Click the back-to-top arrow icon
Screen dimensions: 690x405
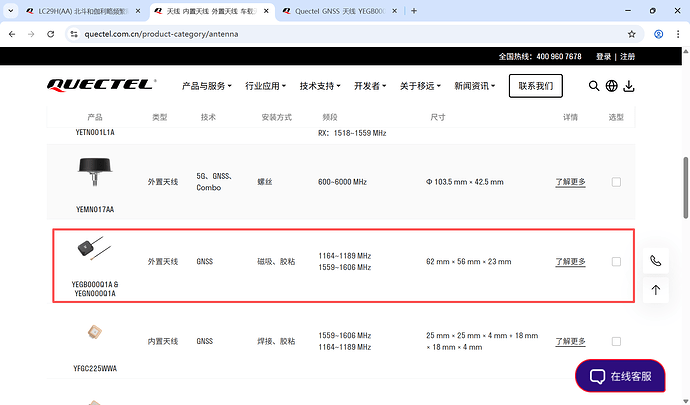(x=656, y=290)
